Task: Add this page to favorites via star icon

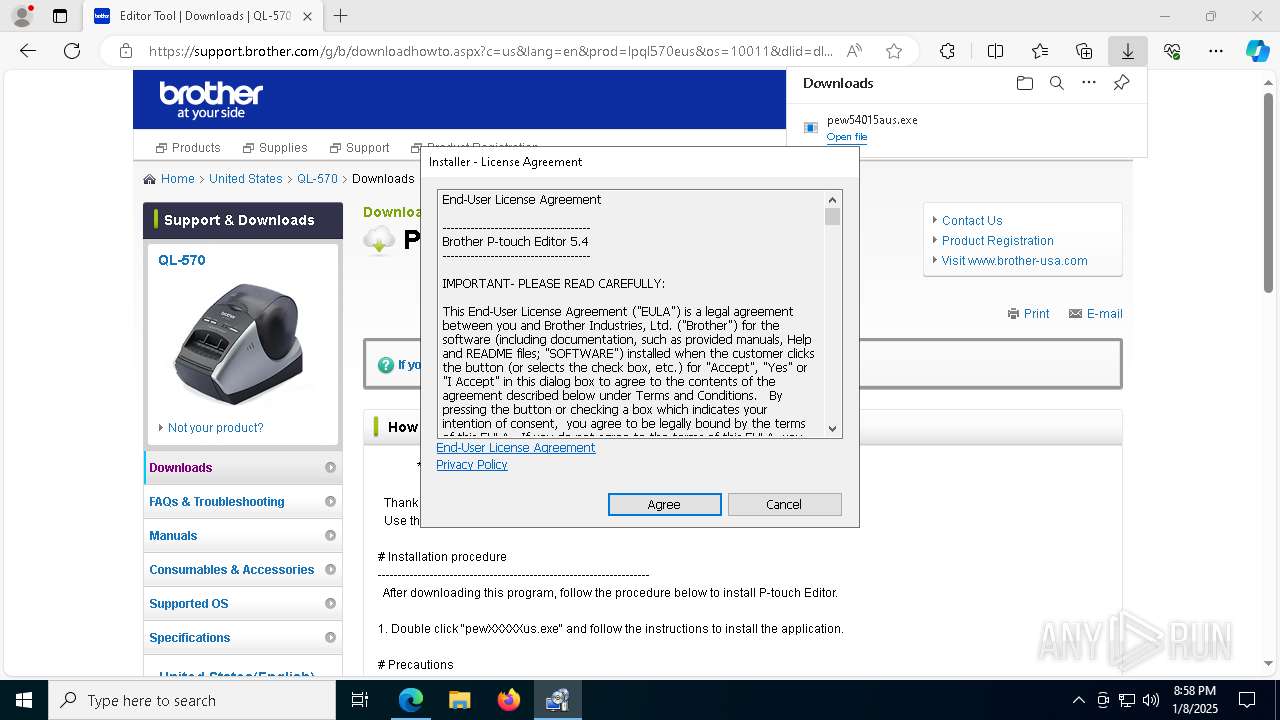Action: pyautogui.click(x=894, y=51)
